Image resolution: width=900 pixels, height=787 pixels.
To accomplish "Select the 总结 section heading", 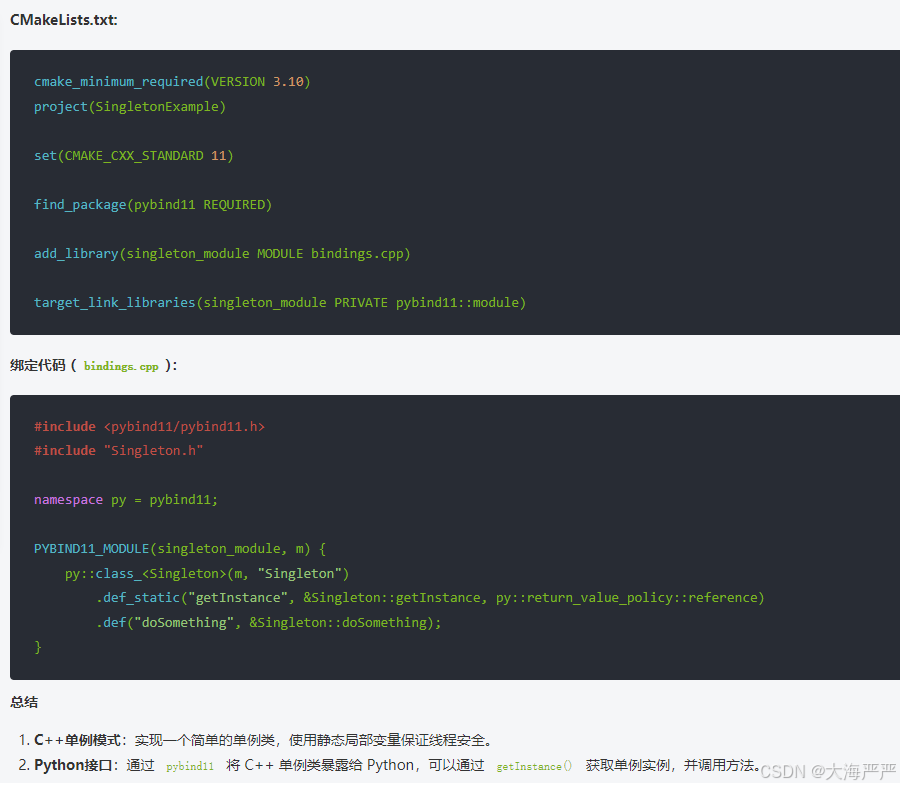I will (24, 702).
